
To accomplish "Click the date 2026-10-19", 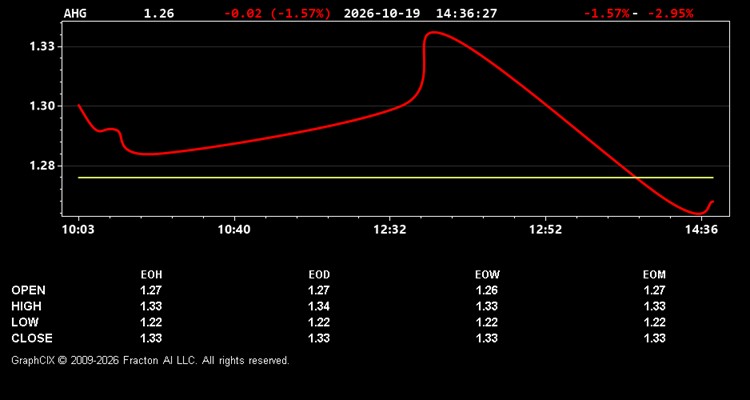I will tap(382, 13).
